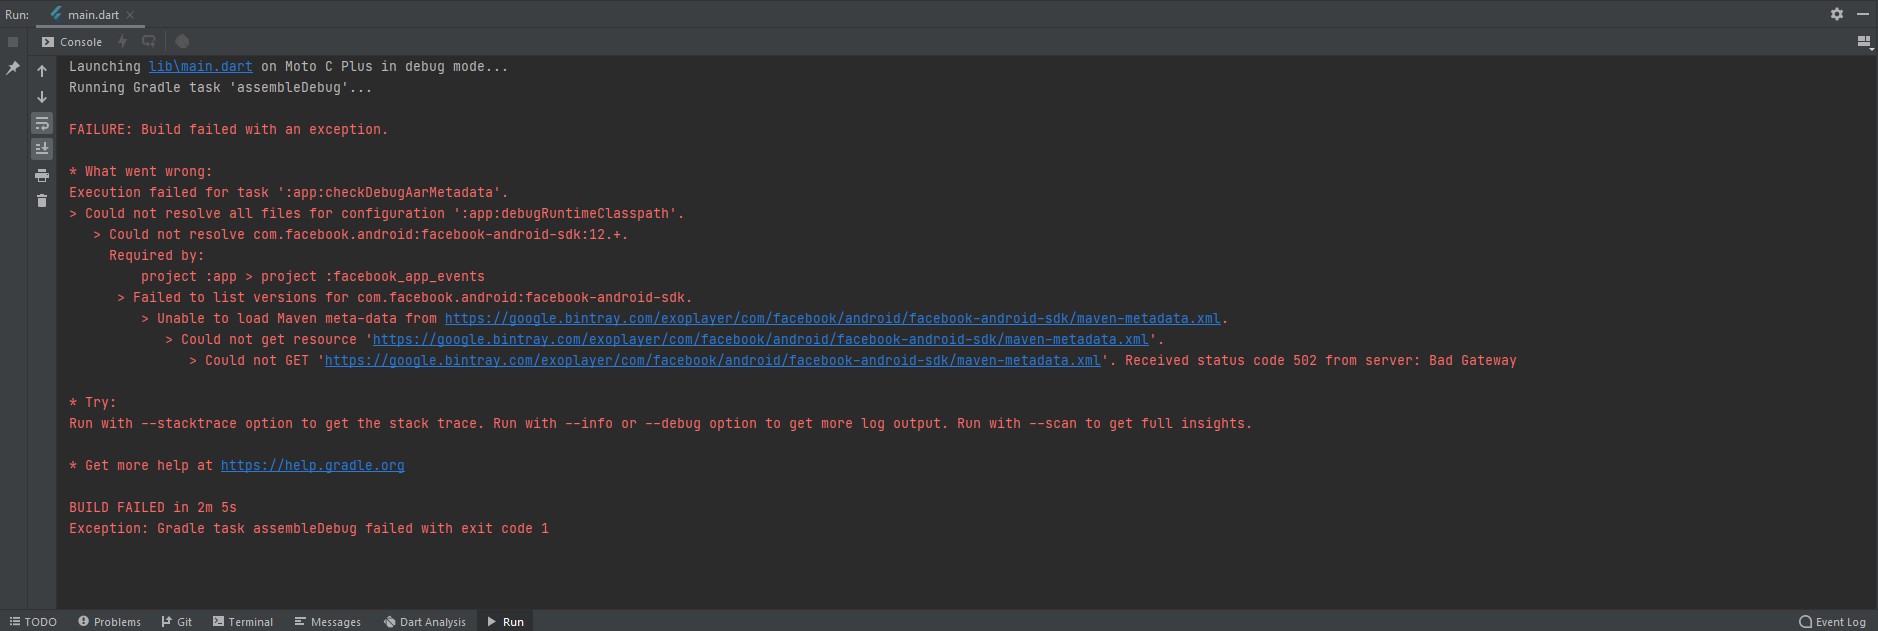The image size is (1878, 631).
Task: Clear console with the trash icon
Action: [42, 201]
